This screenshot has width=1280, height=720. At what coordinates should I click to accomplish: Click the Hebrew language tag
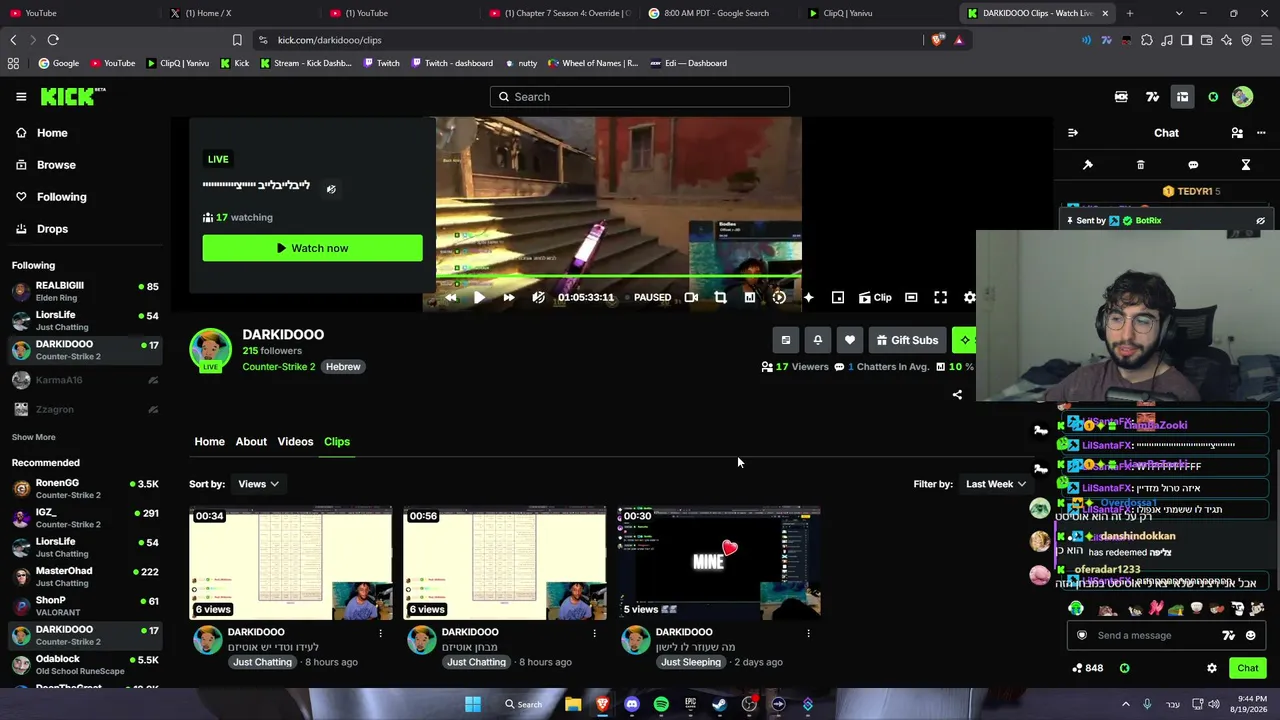tap(343, 367)
